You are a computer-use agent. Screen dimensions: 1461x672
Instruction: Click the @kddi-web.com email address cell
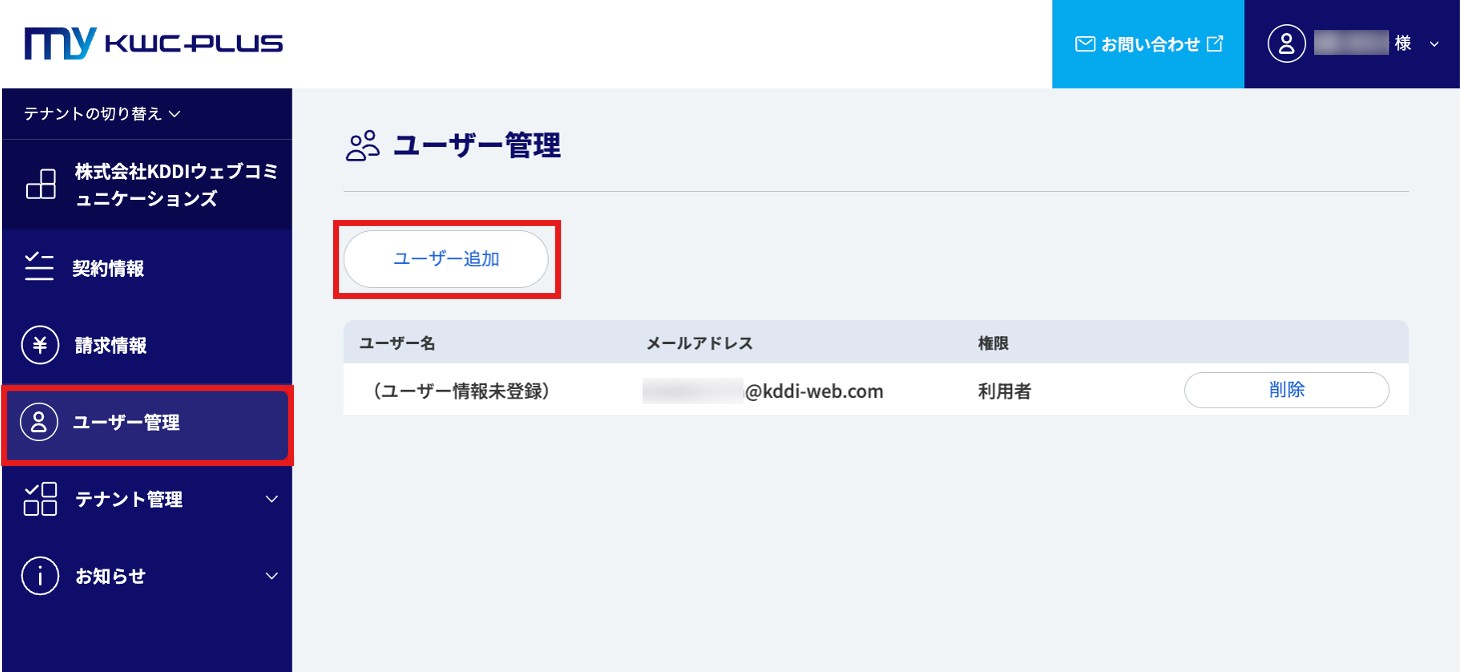[763, 391]
